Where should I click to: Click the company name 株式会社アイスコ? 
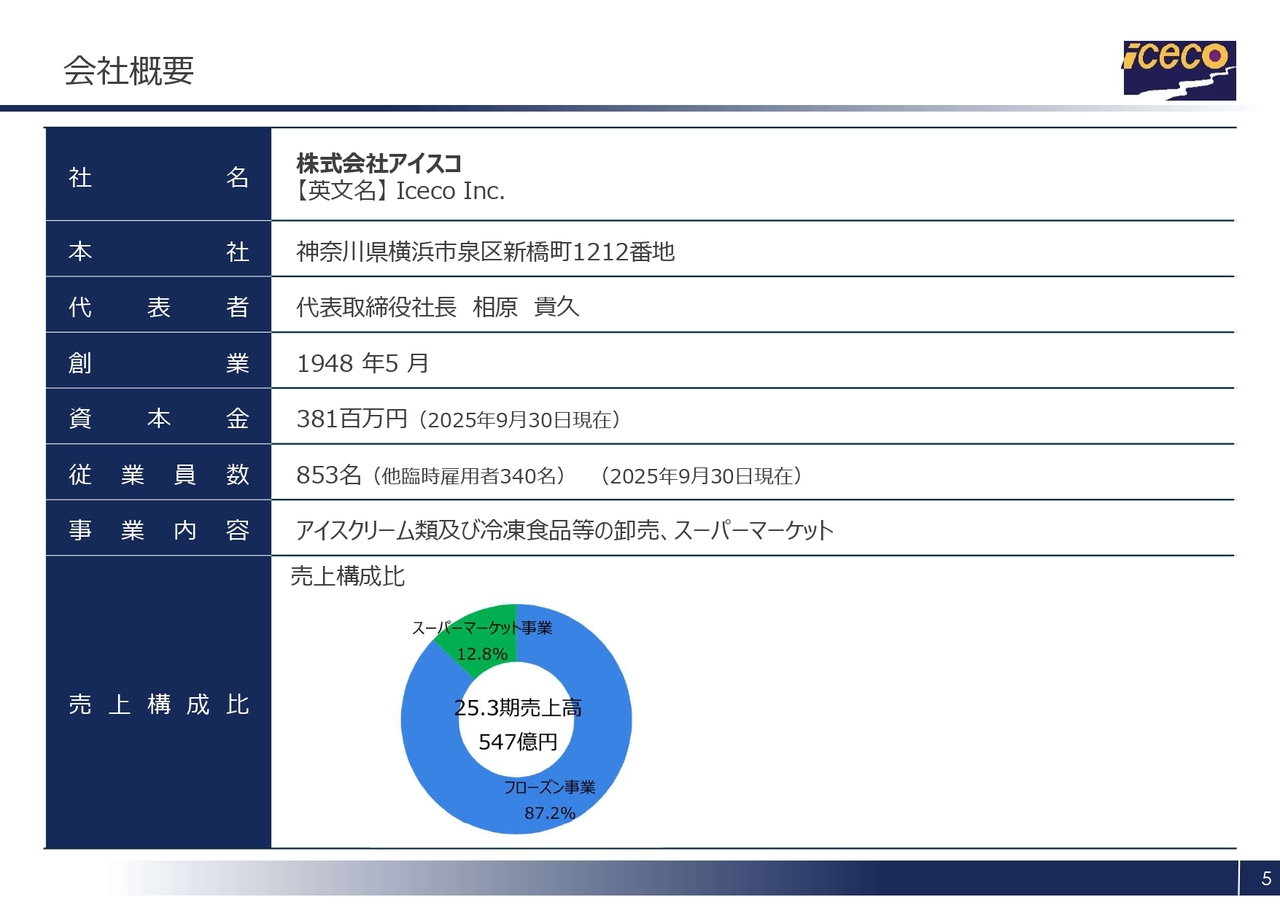pyautogui.click(x=378, y=163)
